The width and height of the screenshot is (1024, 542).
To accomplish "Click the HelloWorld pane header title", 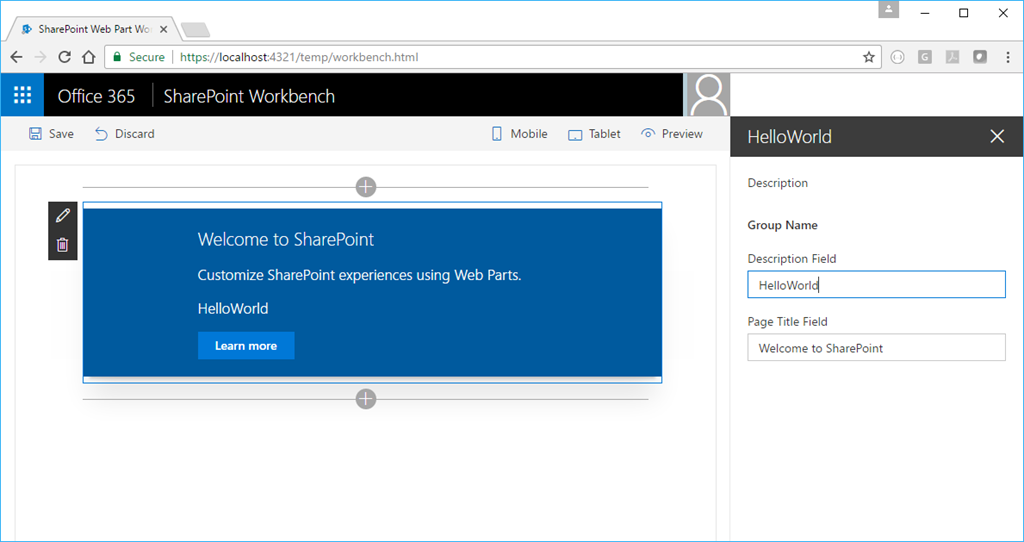I will tap(790, 136).
